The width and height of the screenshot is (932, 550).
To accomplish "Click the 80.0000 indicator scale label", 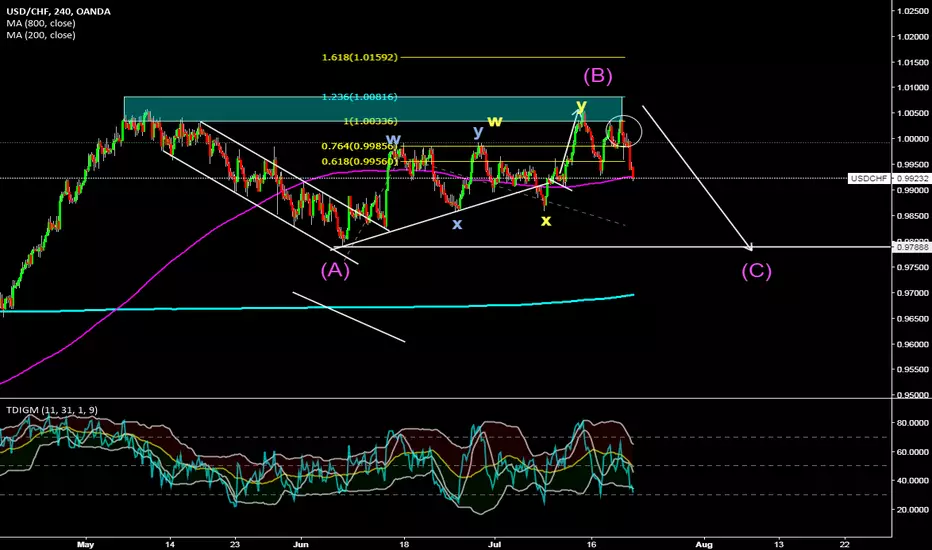I will [912, 423].
